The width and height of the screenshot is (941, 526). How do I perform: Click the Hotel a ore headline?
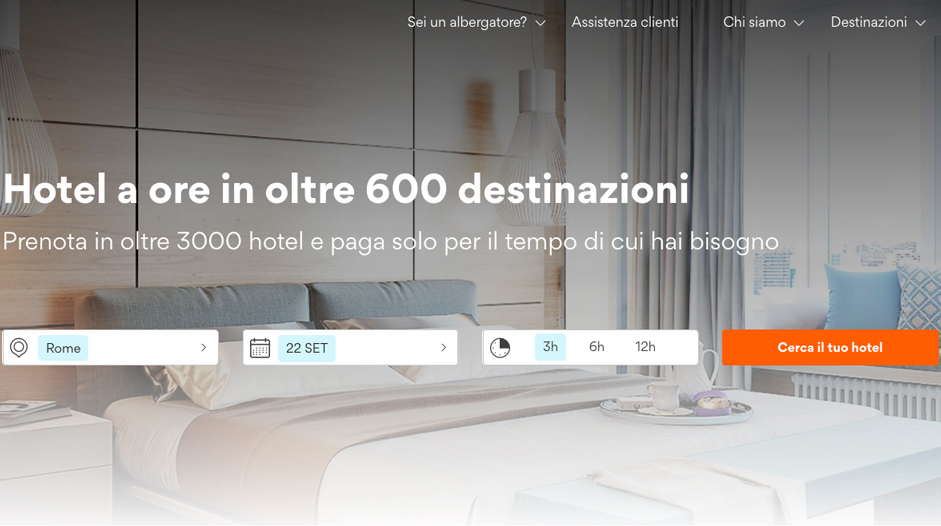point(346,189)
